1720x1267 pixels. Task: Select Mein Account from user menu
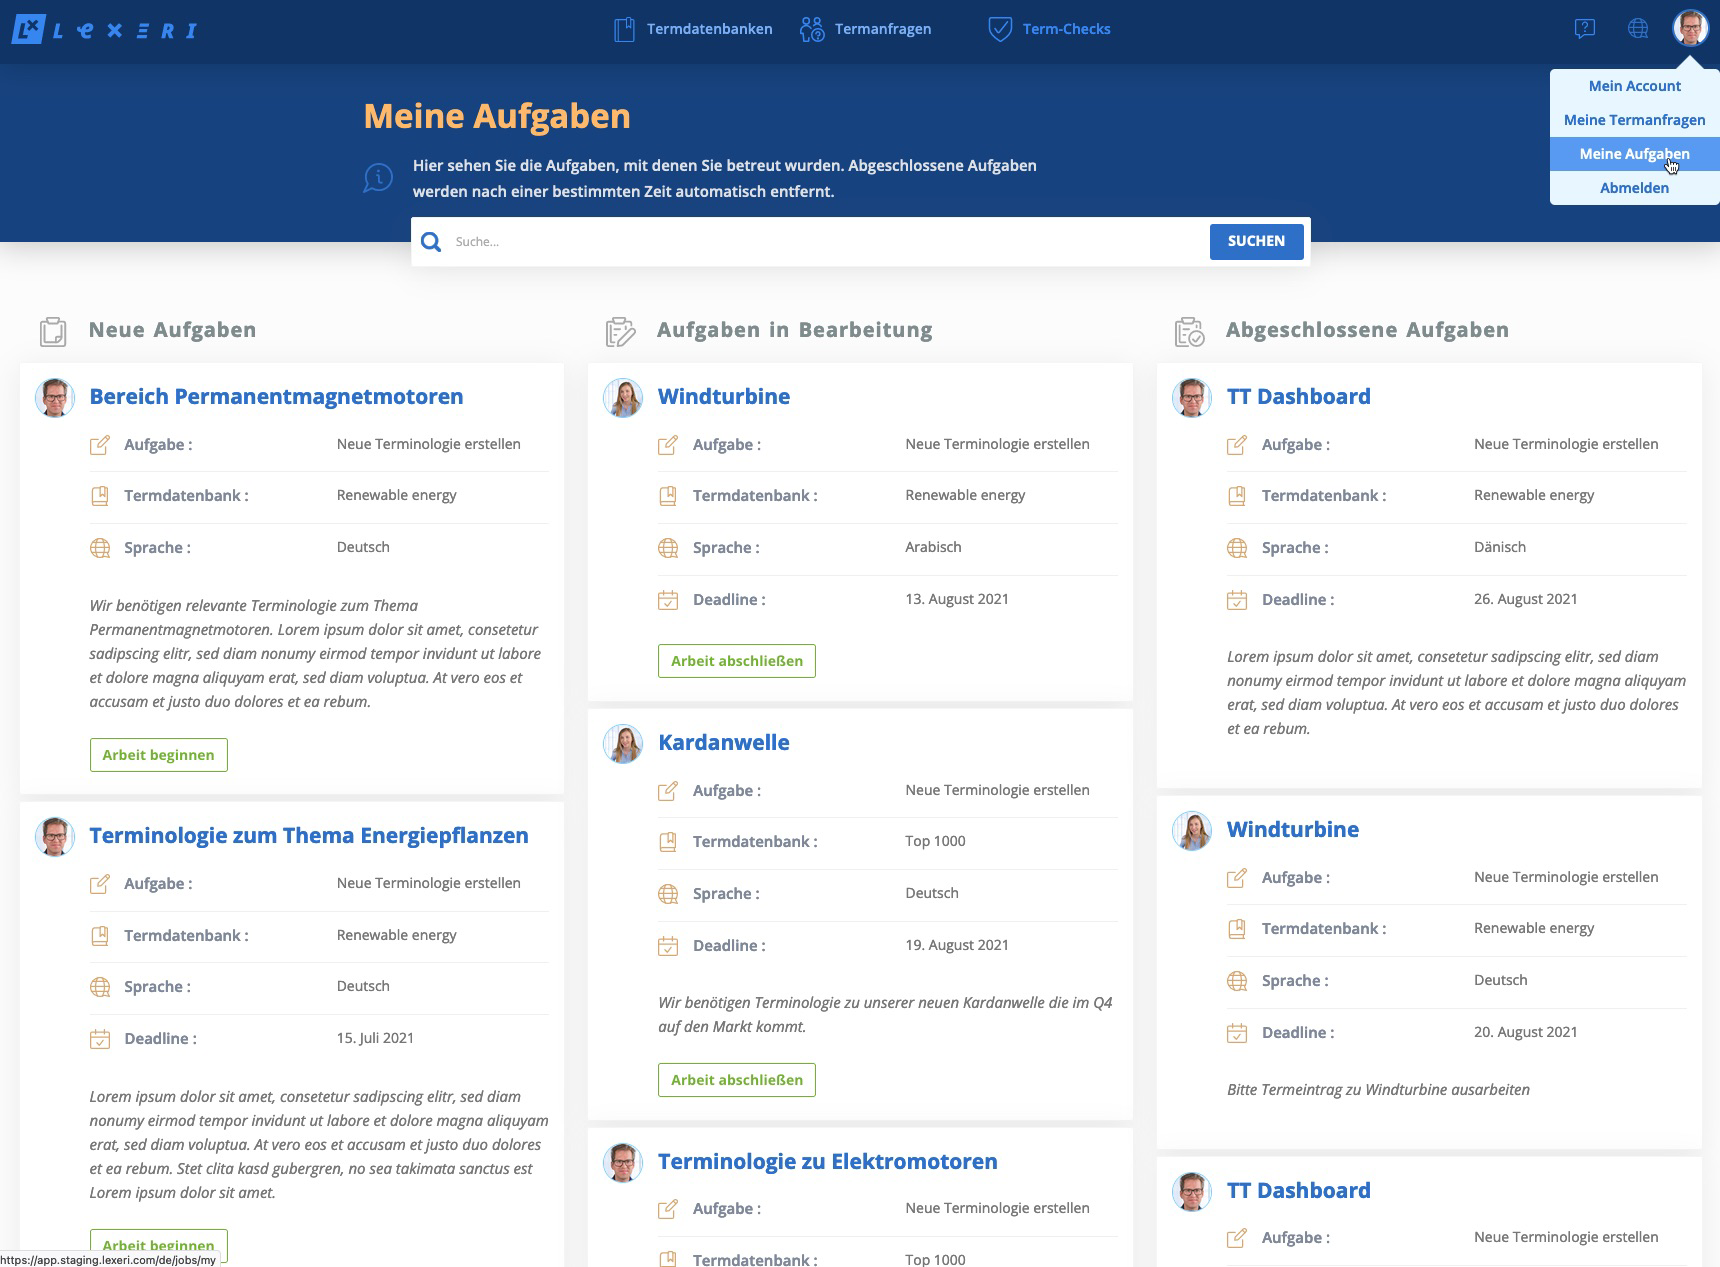pyautogui.click(x=1634, y=86)
